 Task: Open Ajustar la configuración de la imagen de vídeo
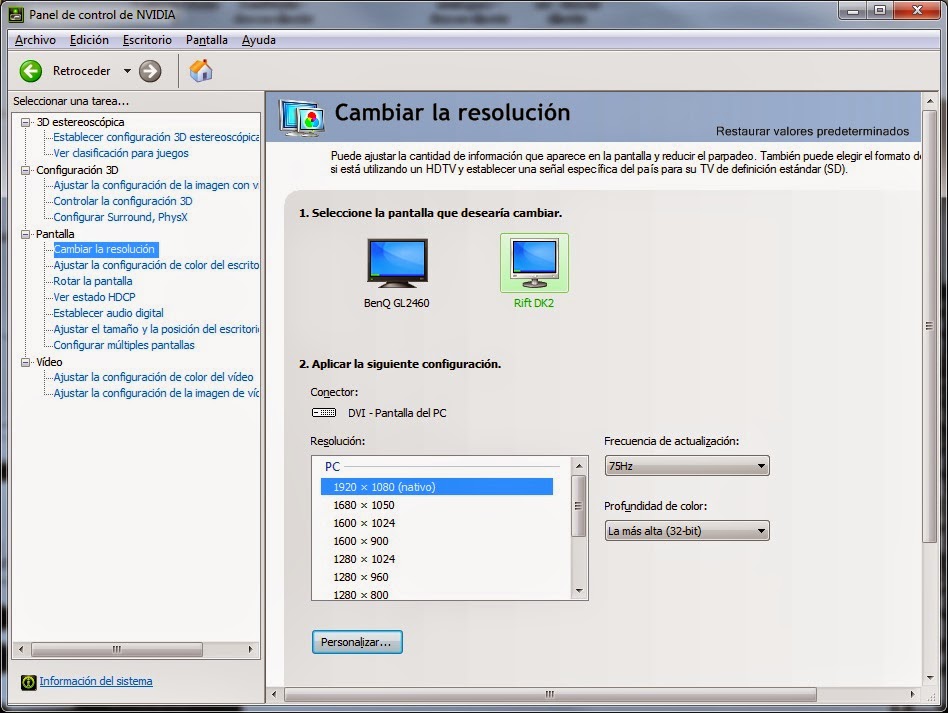coord(156,393)
